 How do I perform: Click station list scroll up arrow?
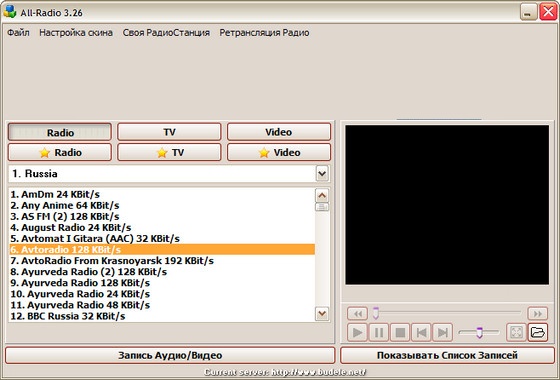(x=322, y=195)
